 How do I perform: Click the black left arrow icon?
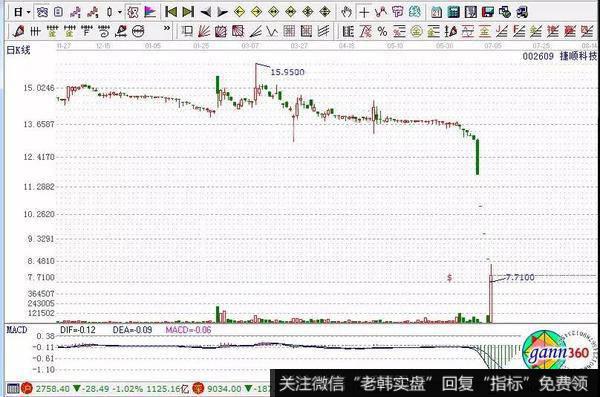pos(205,12)
